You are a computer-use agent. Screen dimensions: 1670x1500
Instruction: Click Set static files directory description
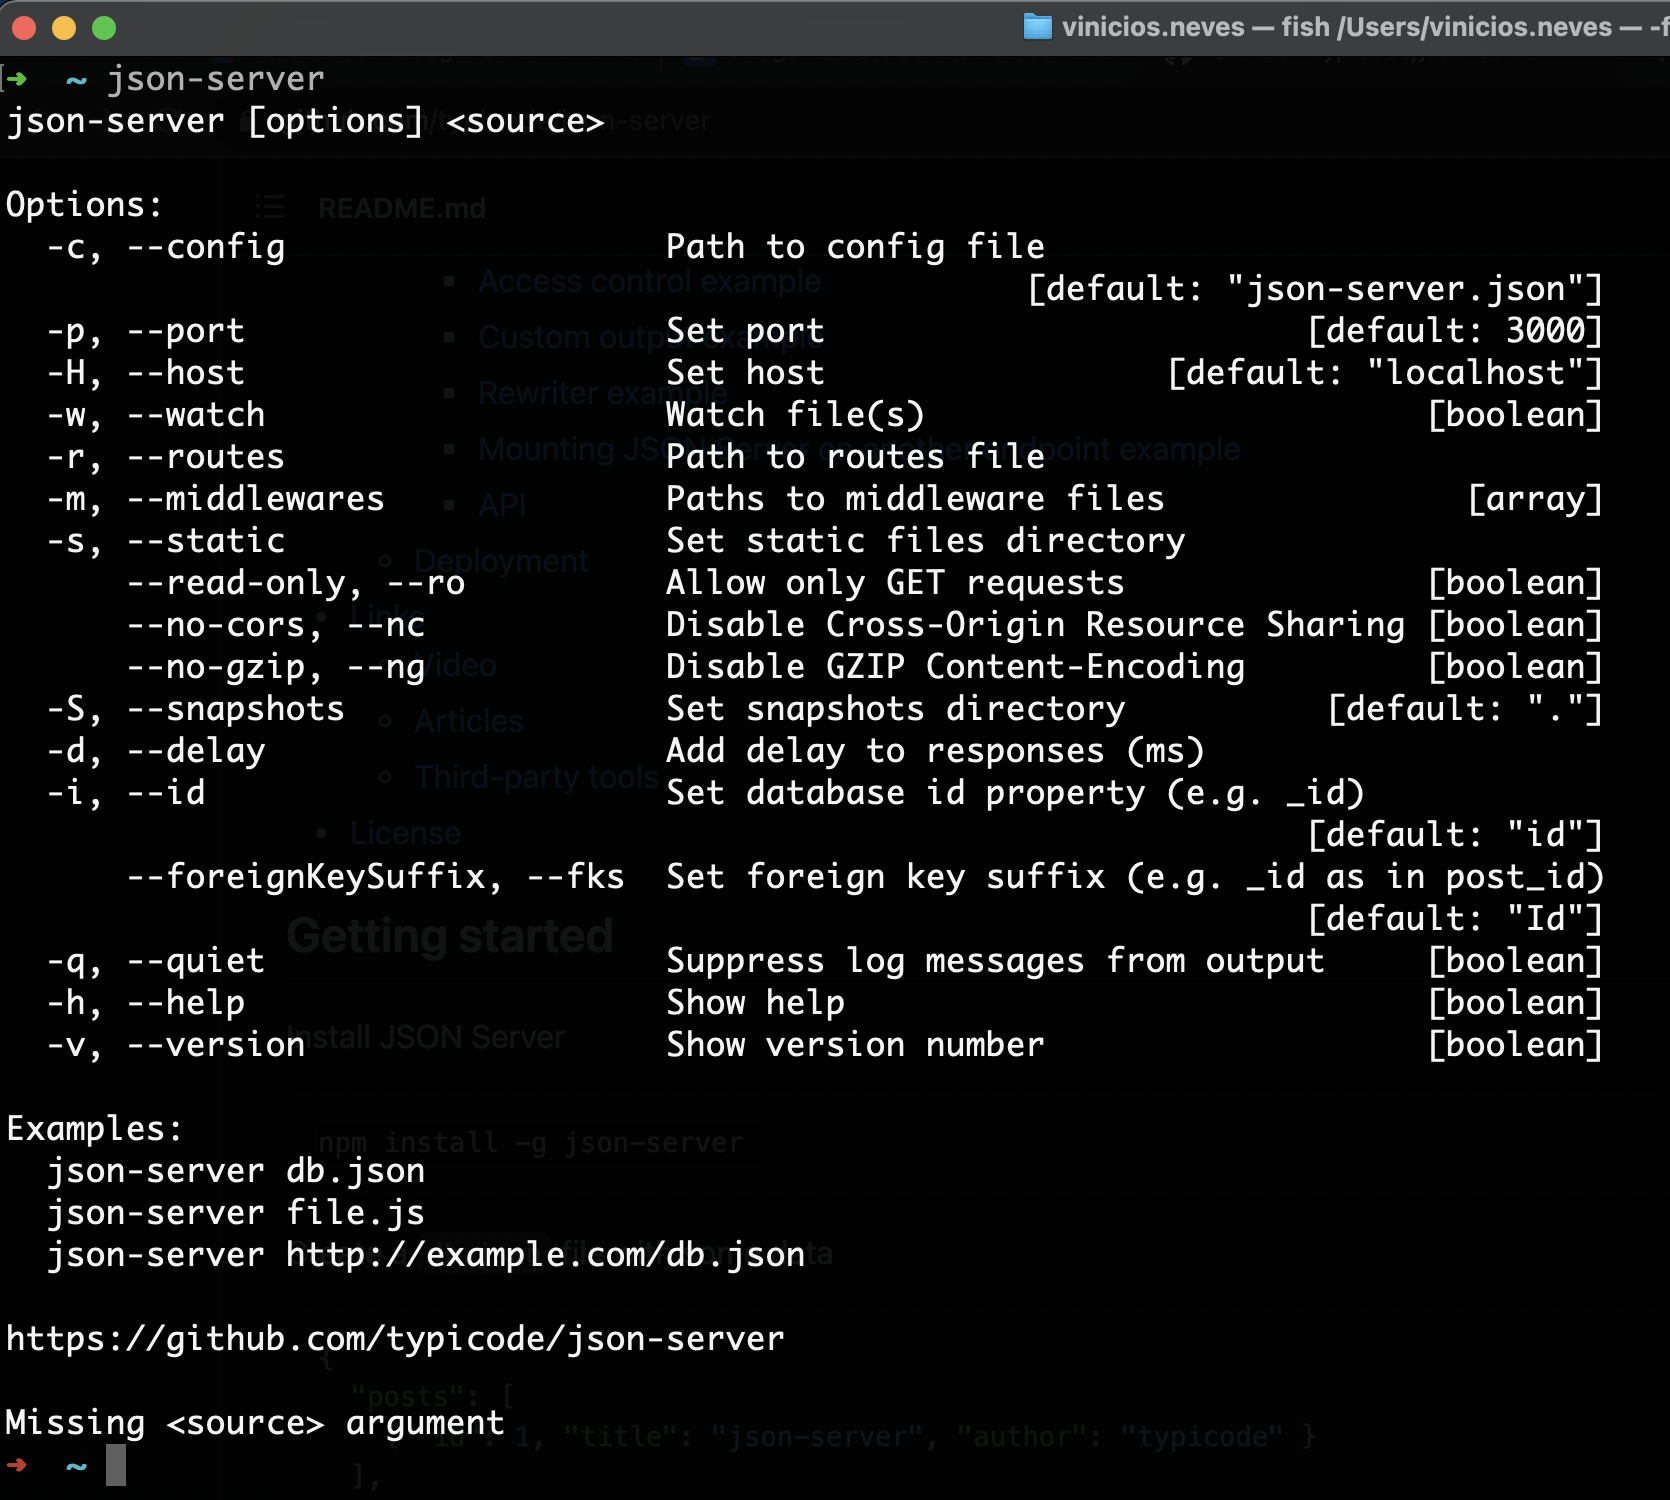(x=926, y=541)
